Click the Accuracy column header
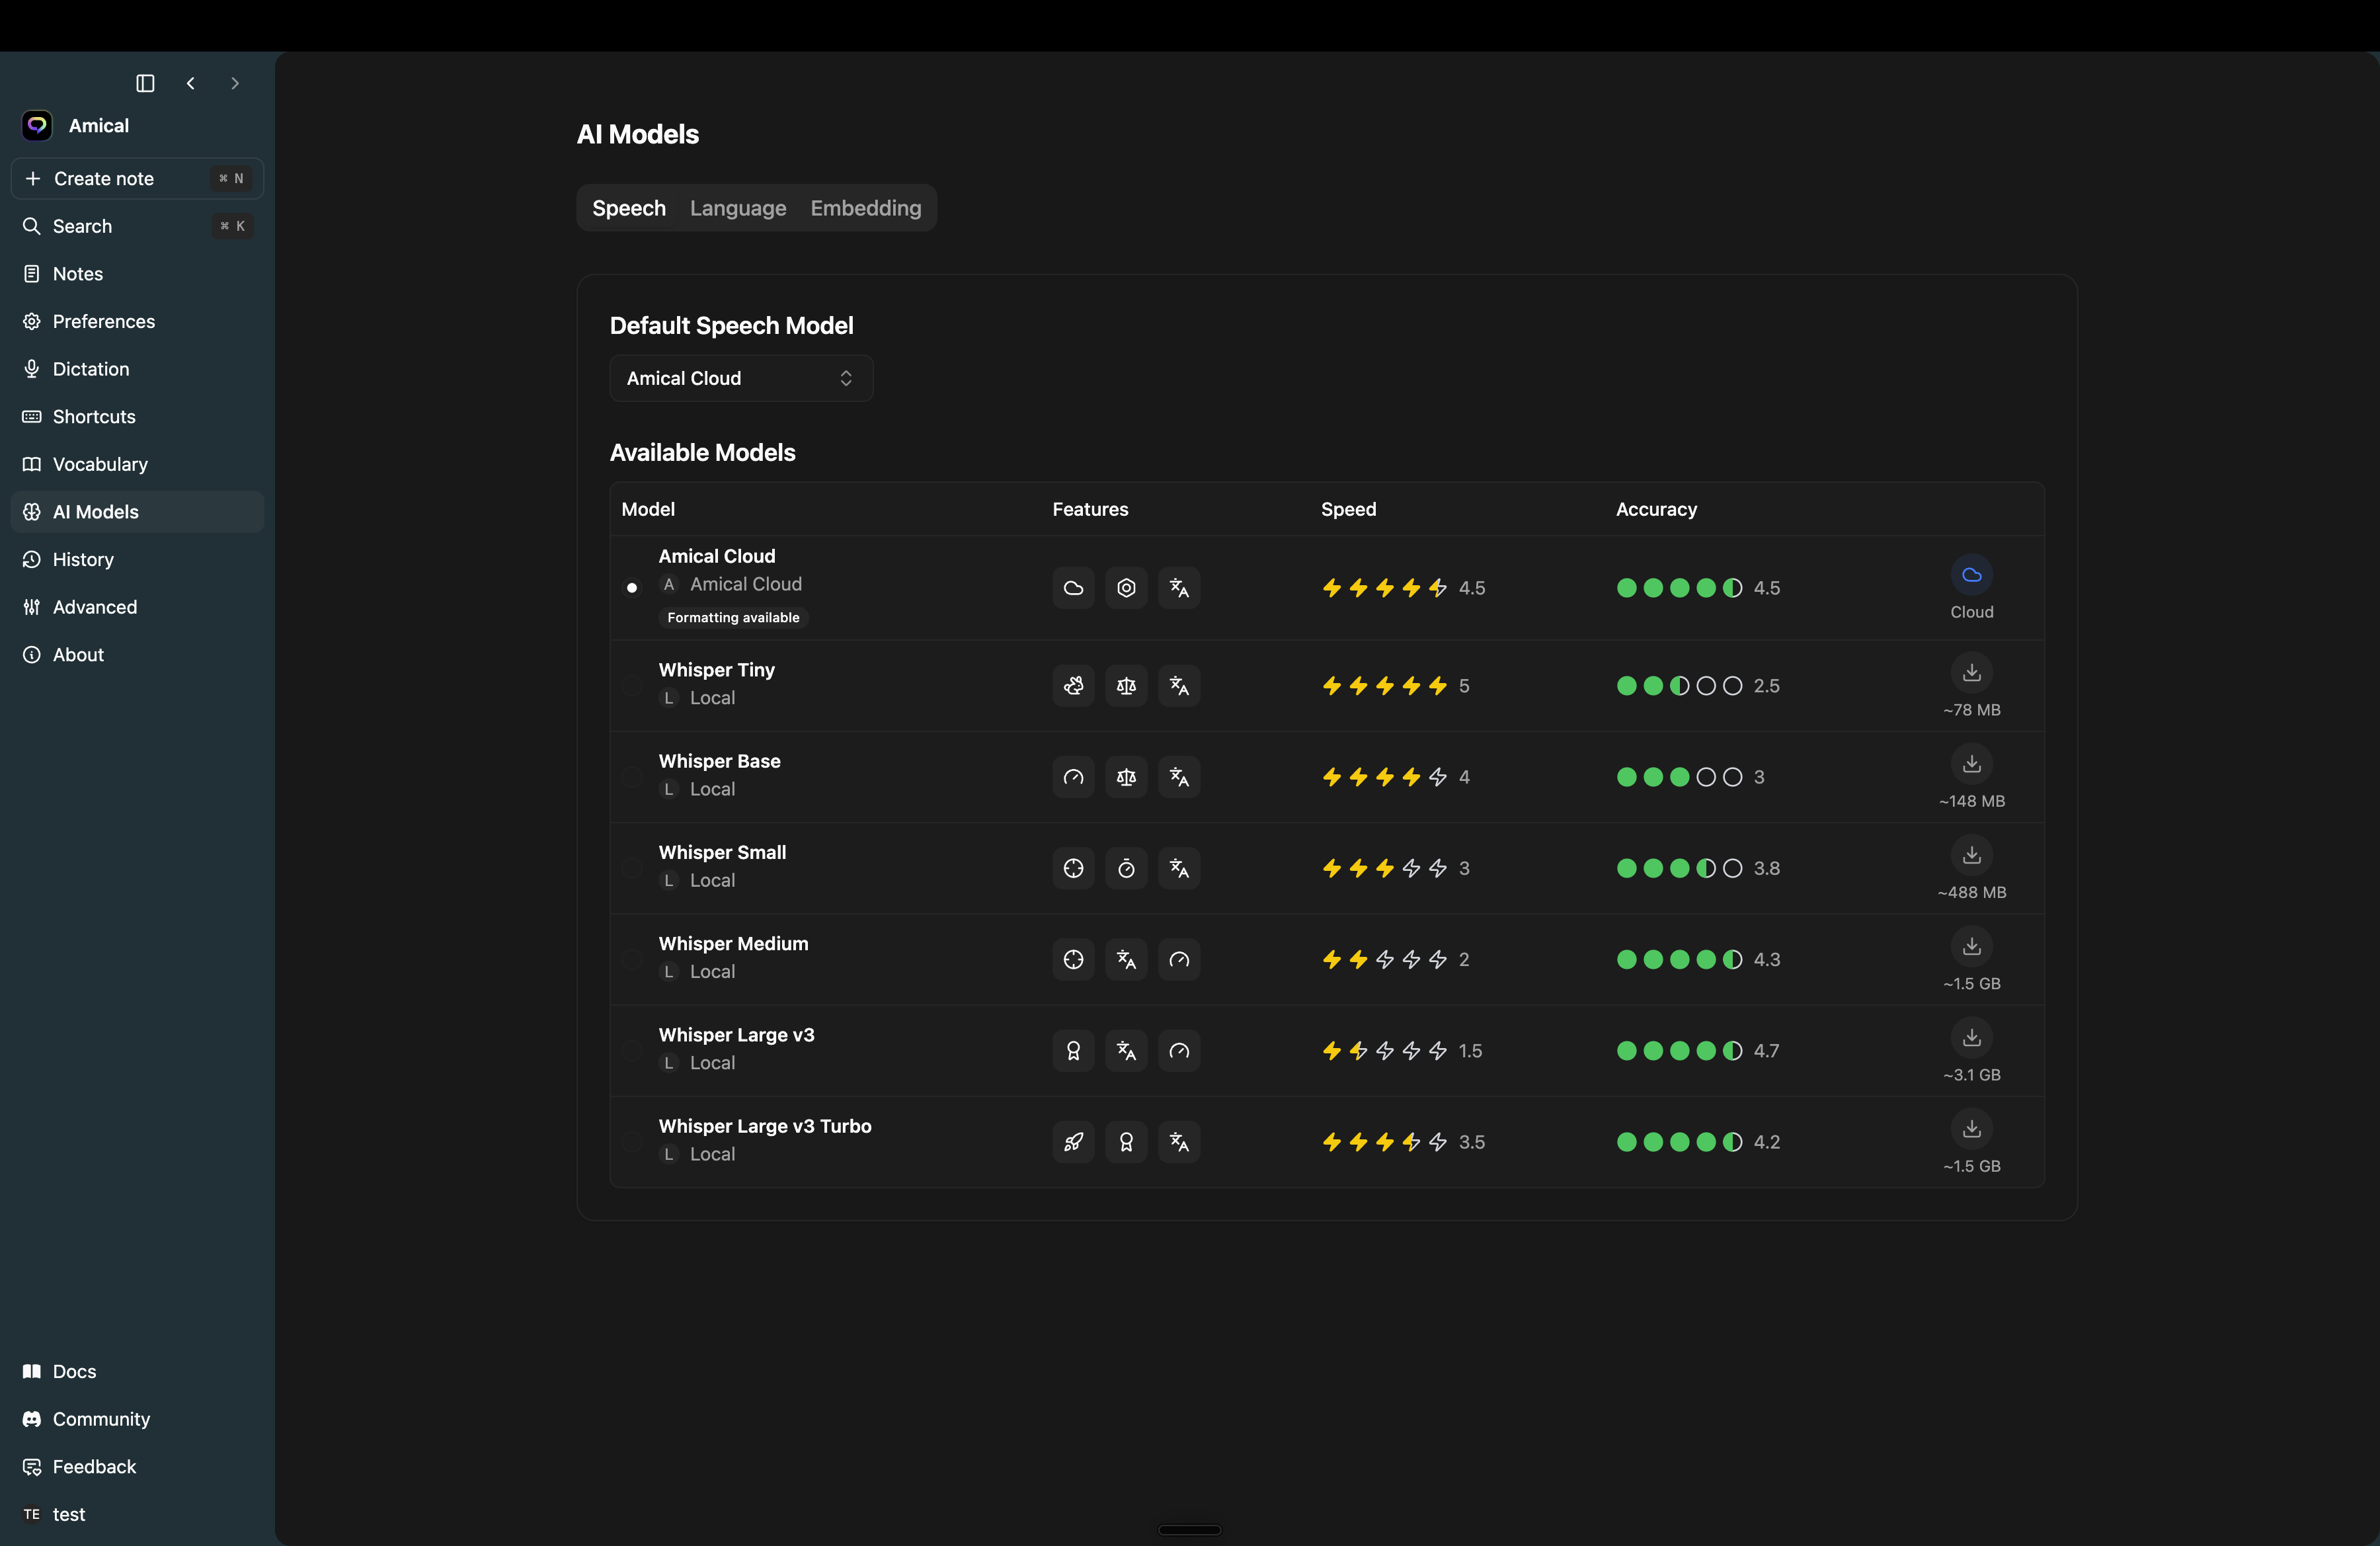Image resolution: width=2380 pixels, height=1546 pixels. point(1656,509)
